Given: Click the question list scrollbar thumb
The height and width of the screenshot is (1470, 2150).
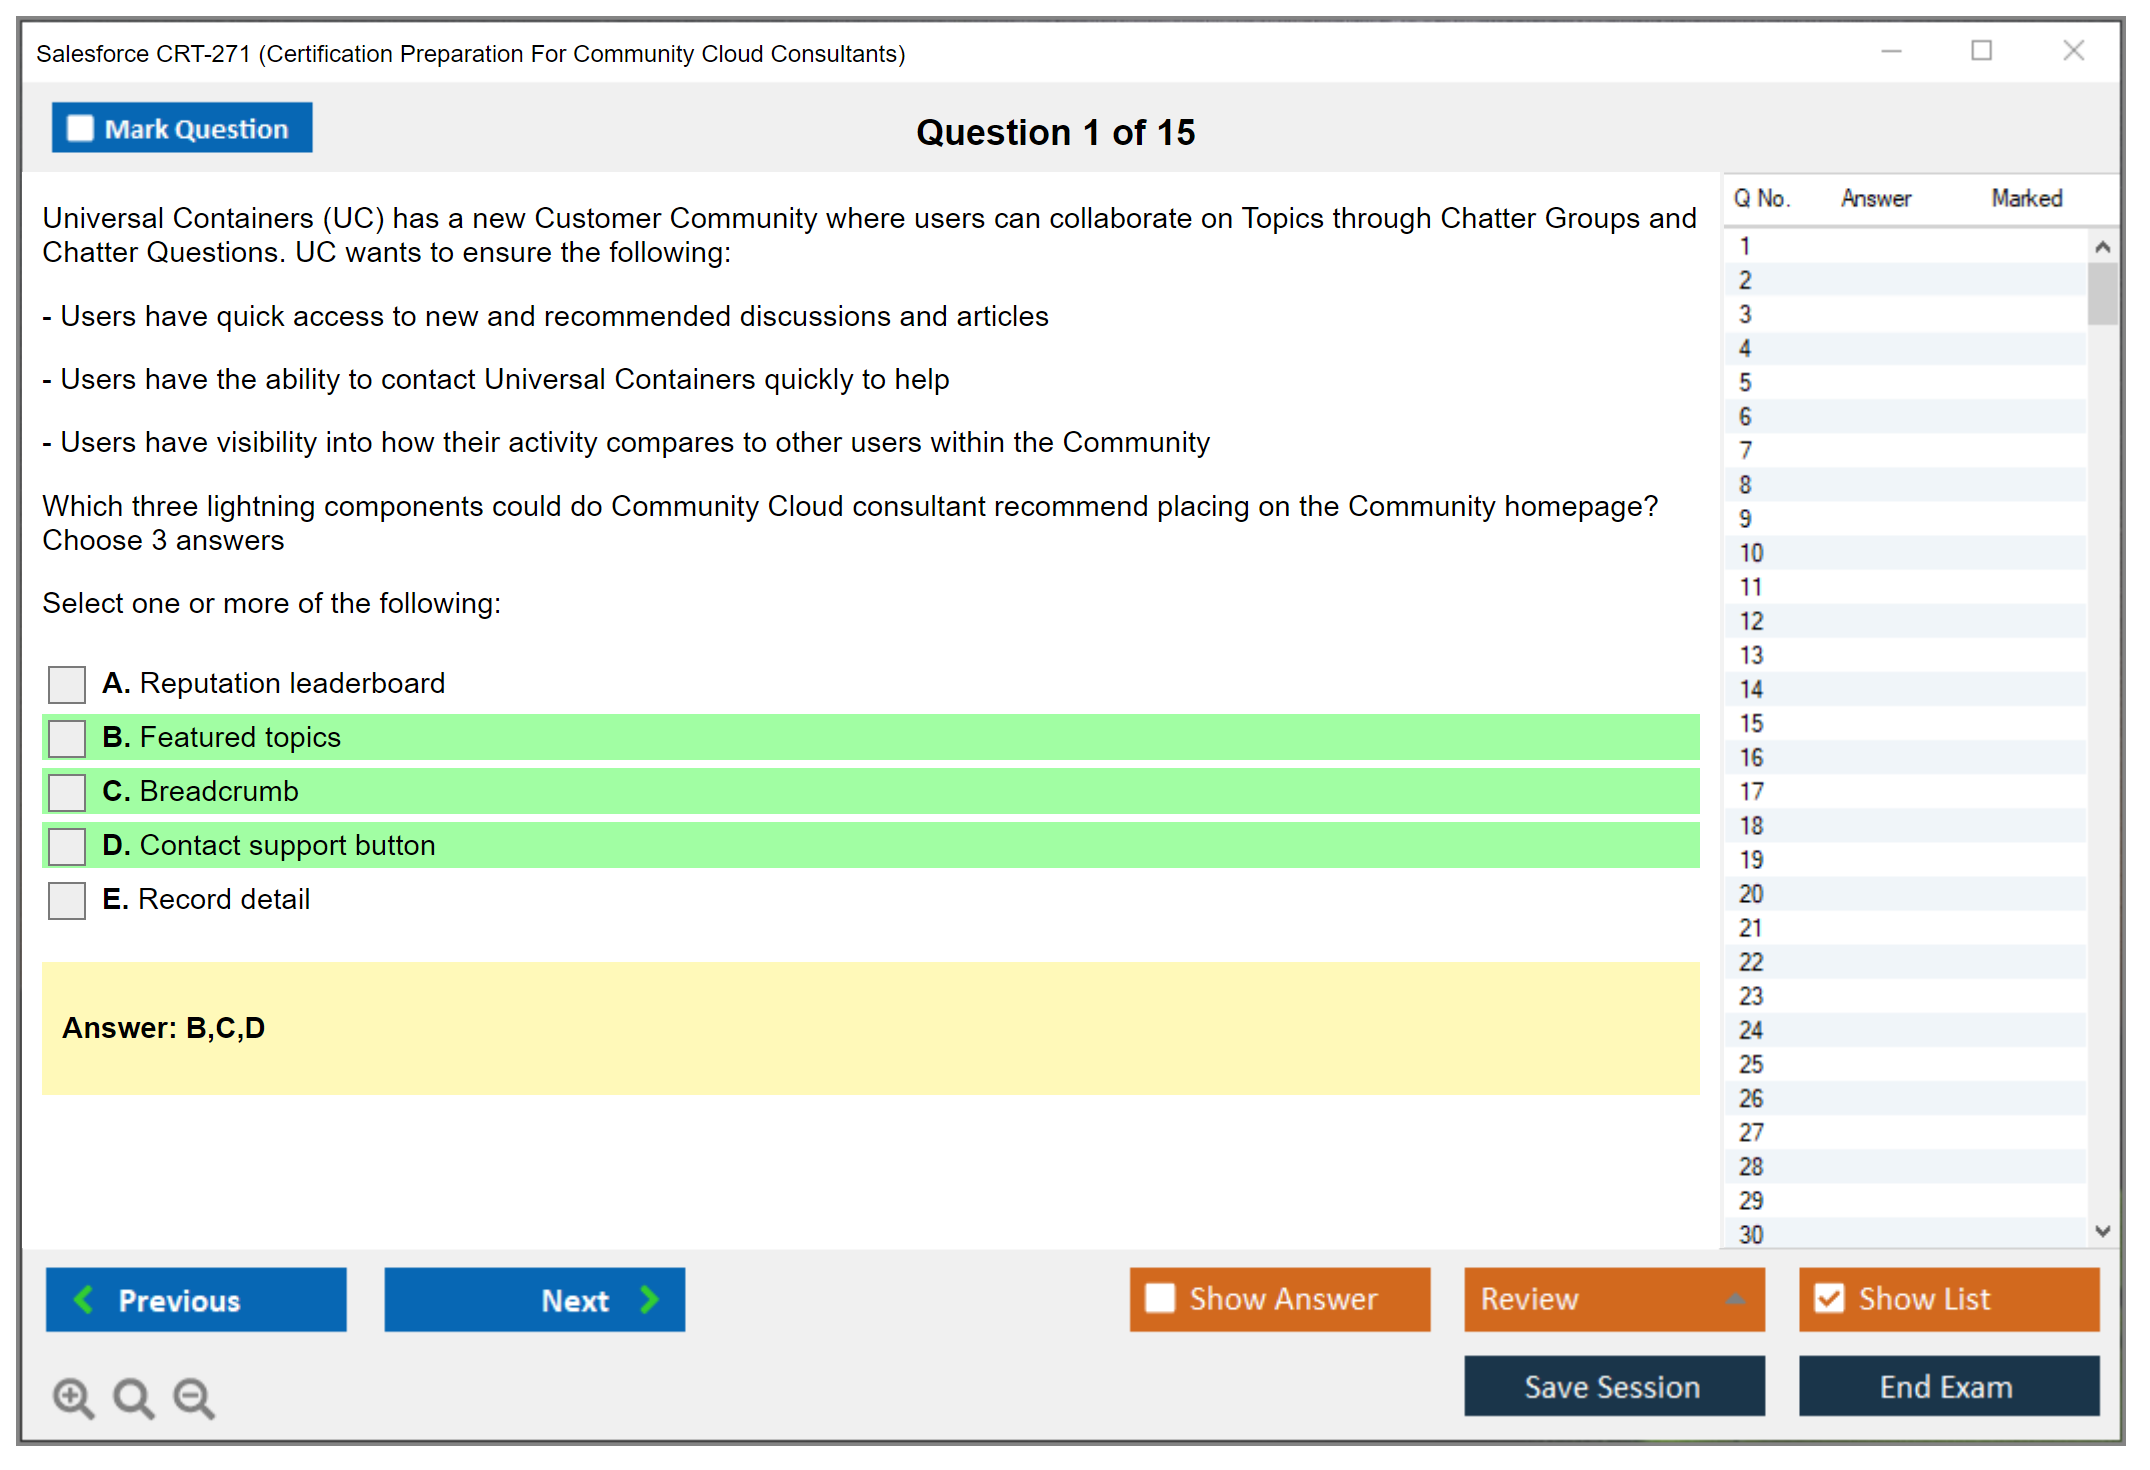Looking at the screenshot, I should pyautogui.click(x=2102, y=293).
